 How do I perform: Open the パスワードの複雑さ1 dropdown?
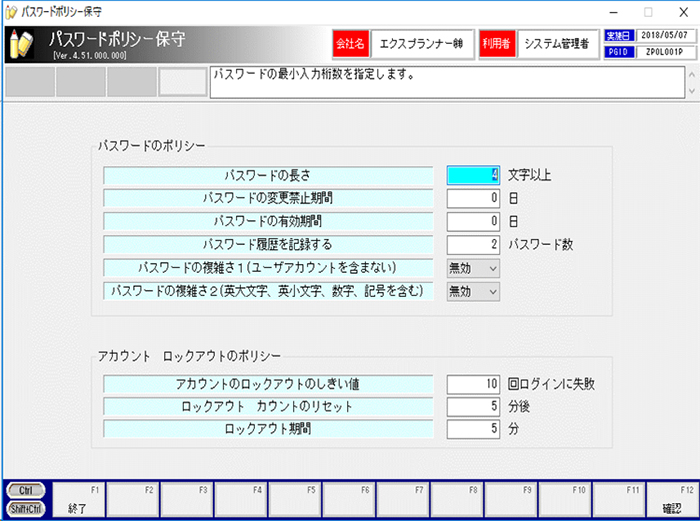[x=472, y=267]
